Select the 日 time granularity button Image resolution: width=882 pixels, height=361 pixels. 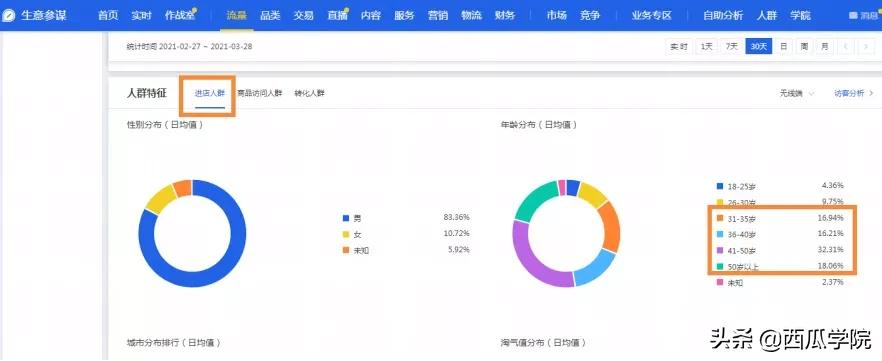[784, 47]
